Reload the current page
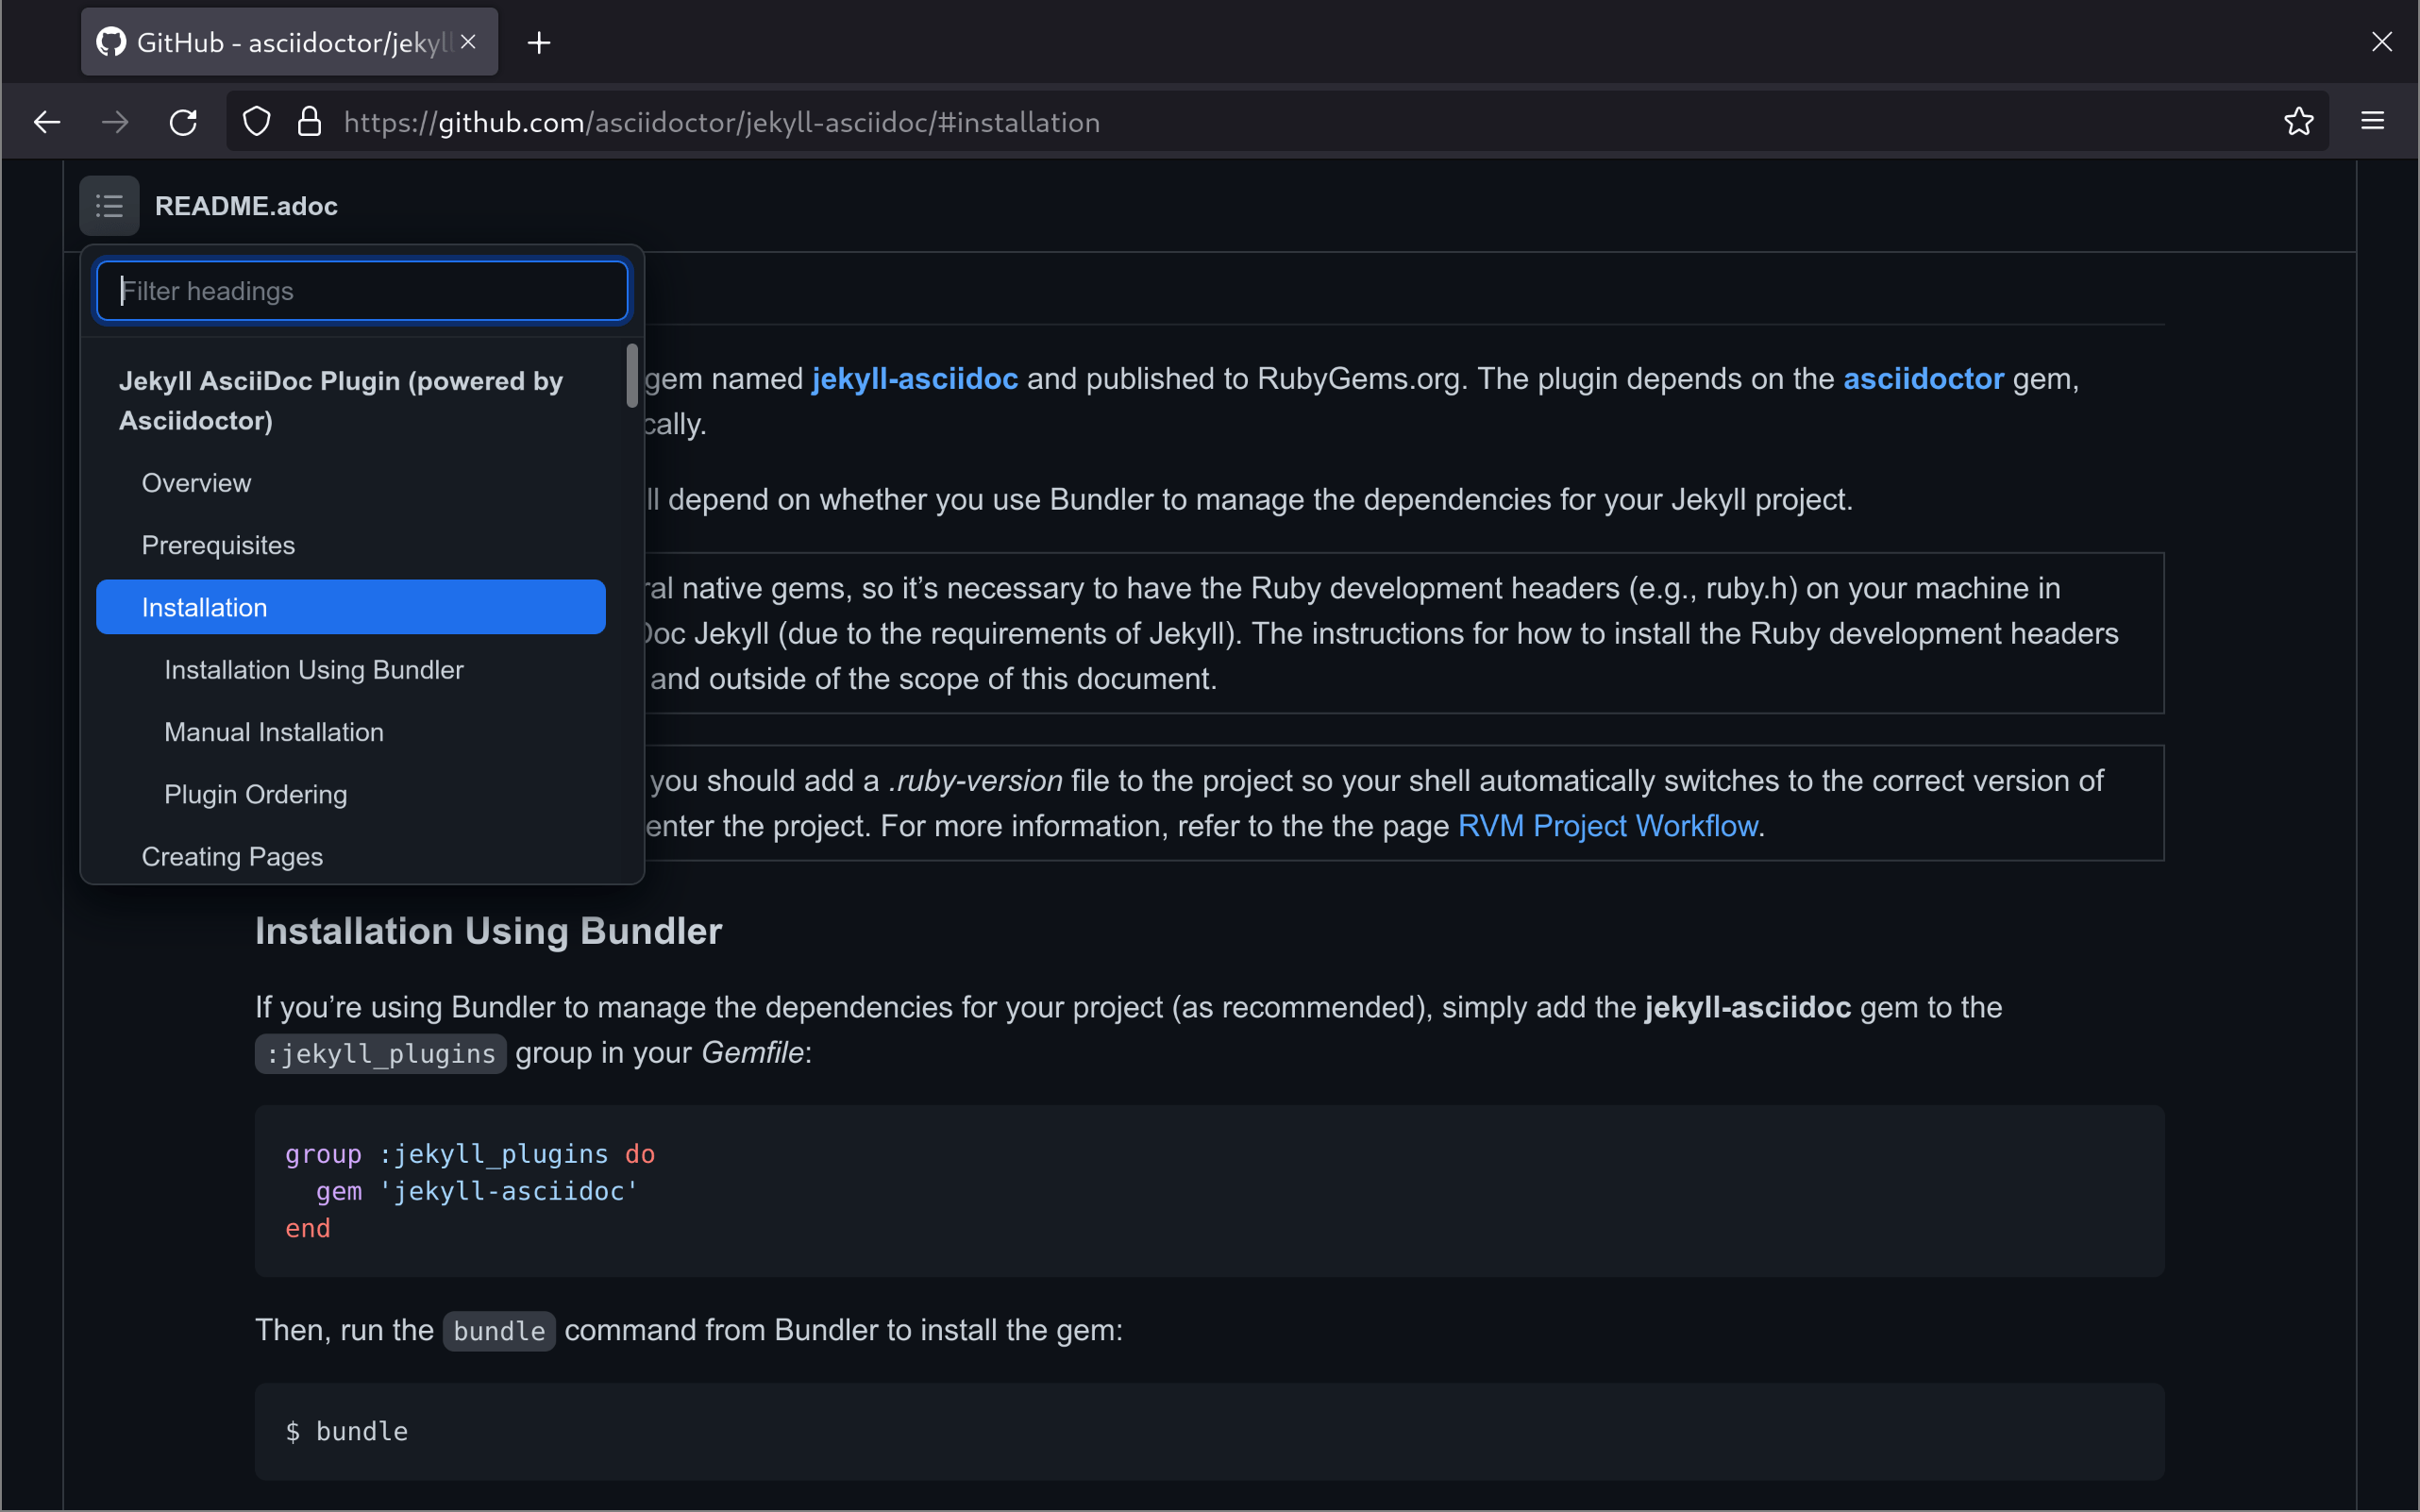Image resolution: width=2420 pixels, height=1512 pixels. (x=183, y=121)
